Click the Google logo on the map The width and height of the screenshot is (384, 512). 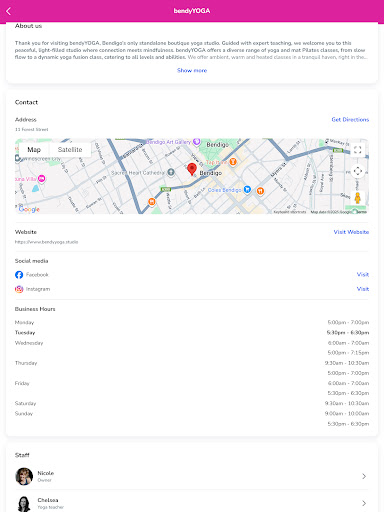[x=29, y=209]
